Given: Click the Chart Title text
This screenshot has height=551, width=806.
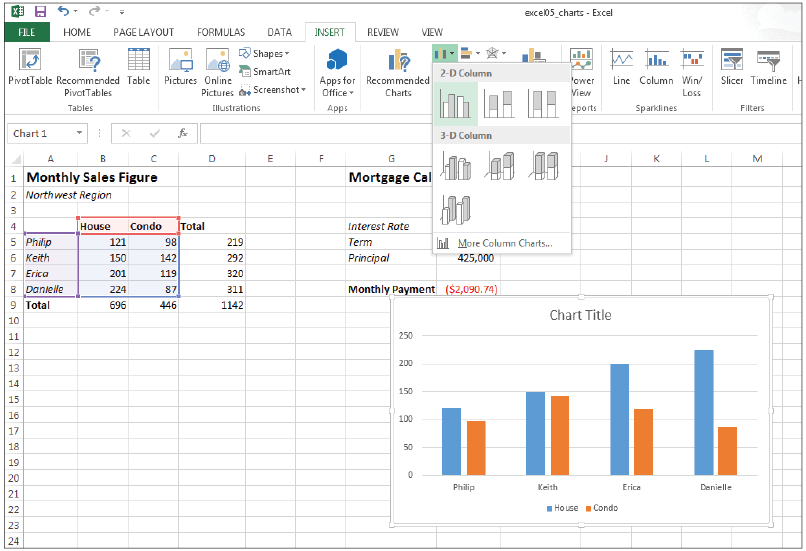Looking at the screenshot, I should click(580, 315).
